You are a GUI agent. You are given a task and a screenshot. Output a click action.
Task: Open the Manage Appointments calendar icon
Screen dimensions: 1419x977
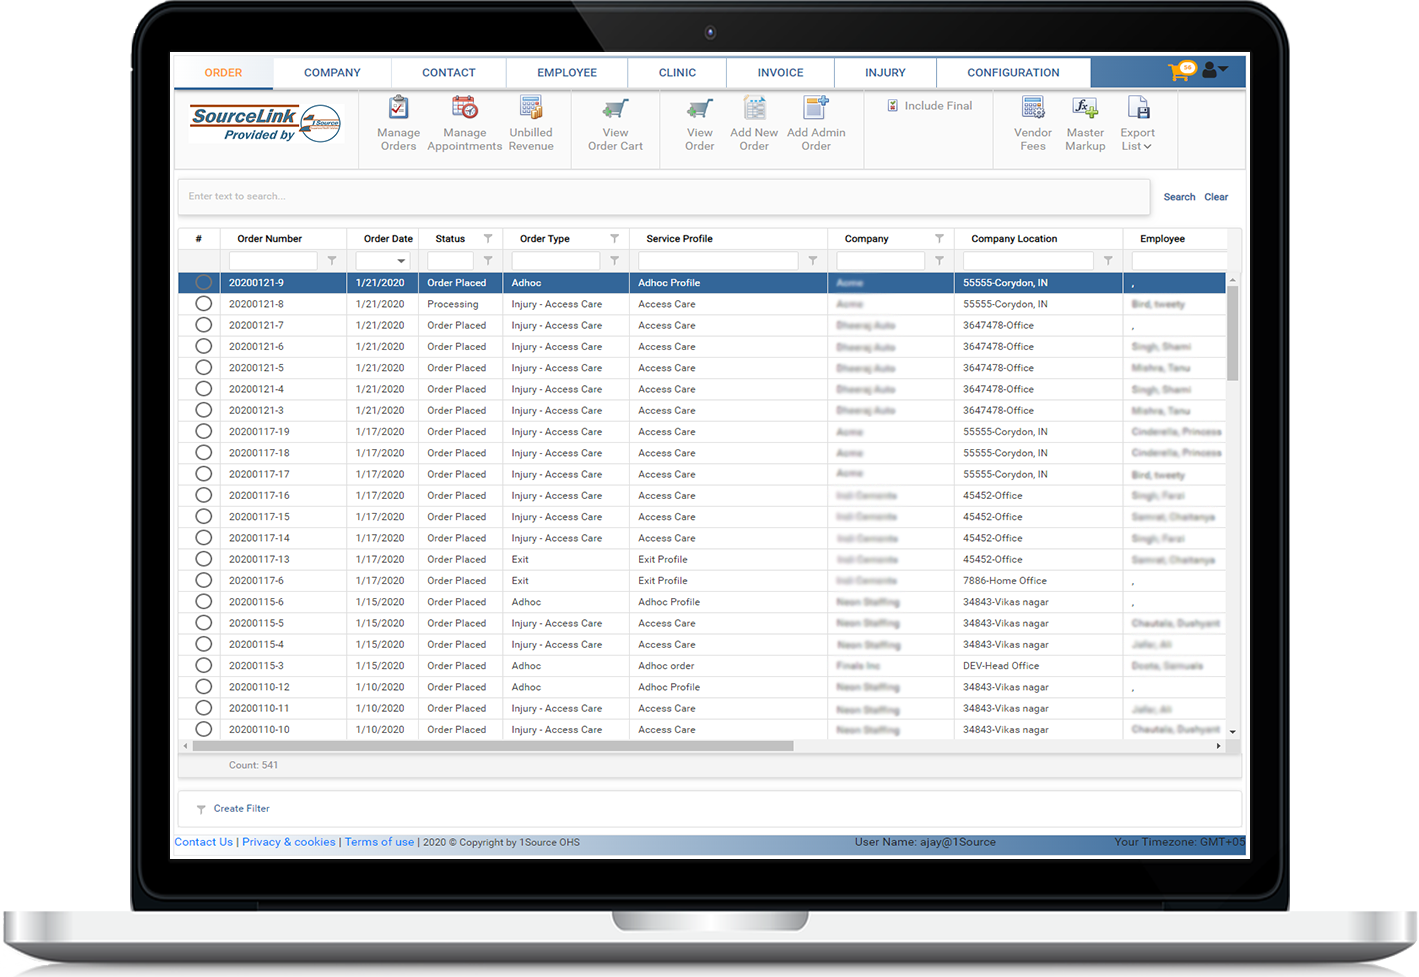(464, 109)
